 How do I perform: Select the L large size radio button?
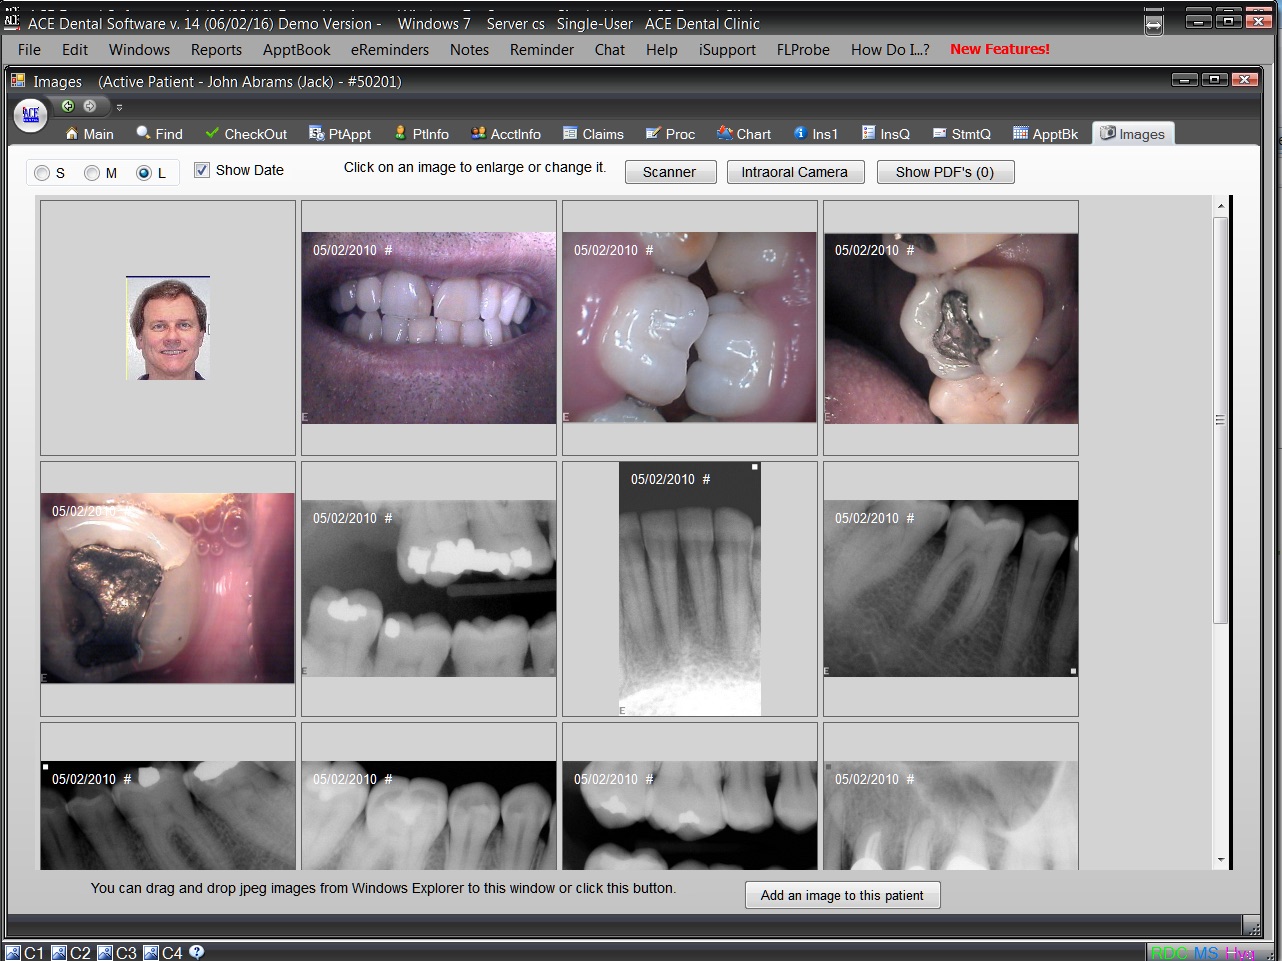click(x=144, y=173)
